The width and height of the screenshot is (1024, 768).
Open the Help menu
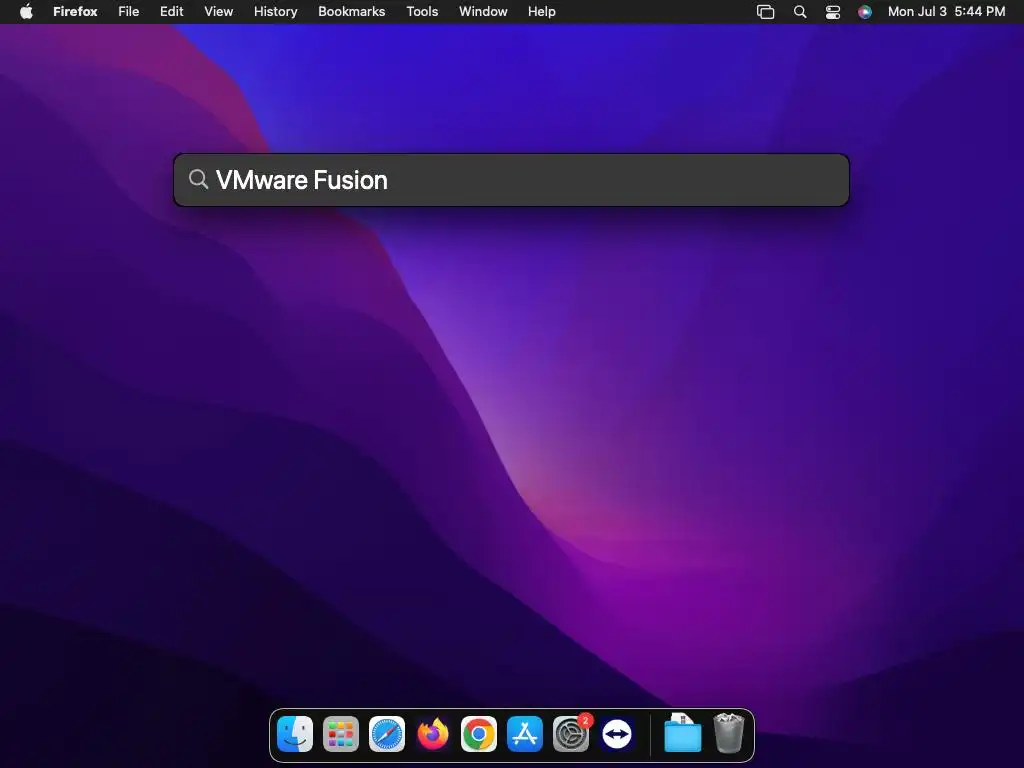(541, 12)
